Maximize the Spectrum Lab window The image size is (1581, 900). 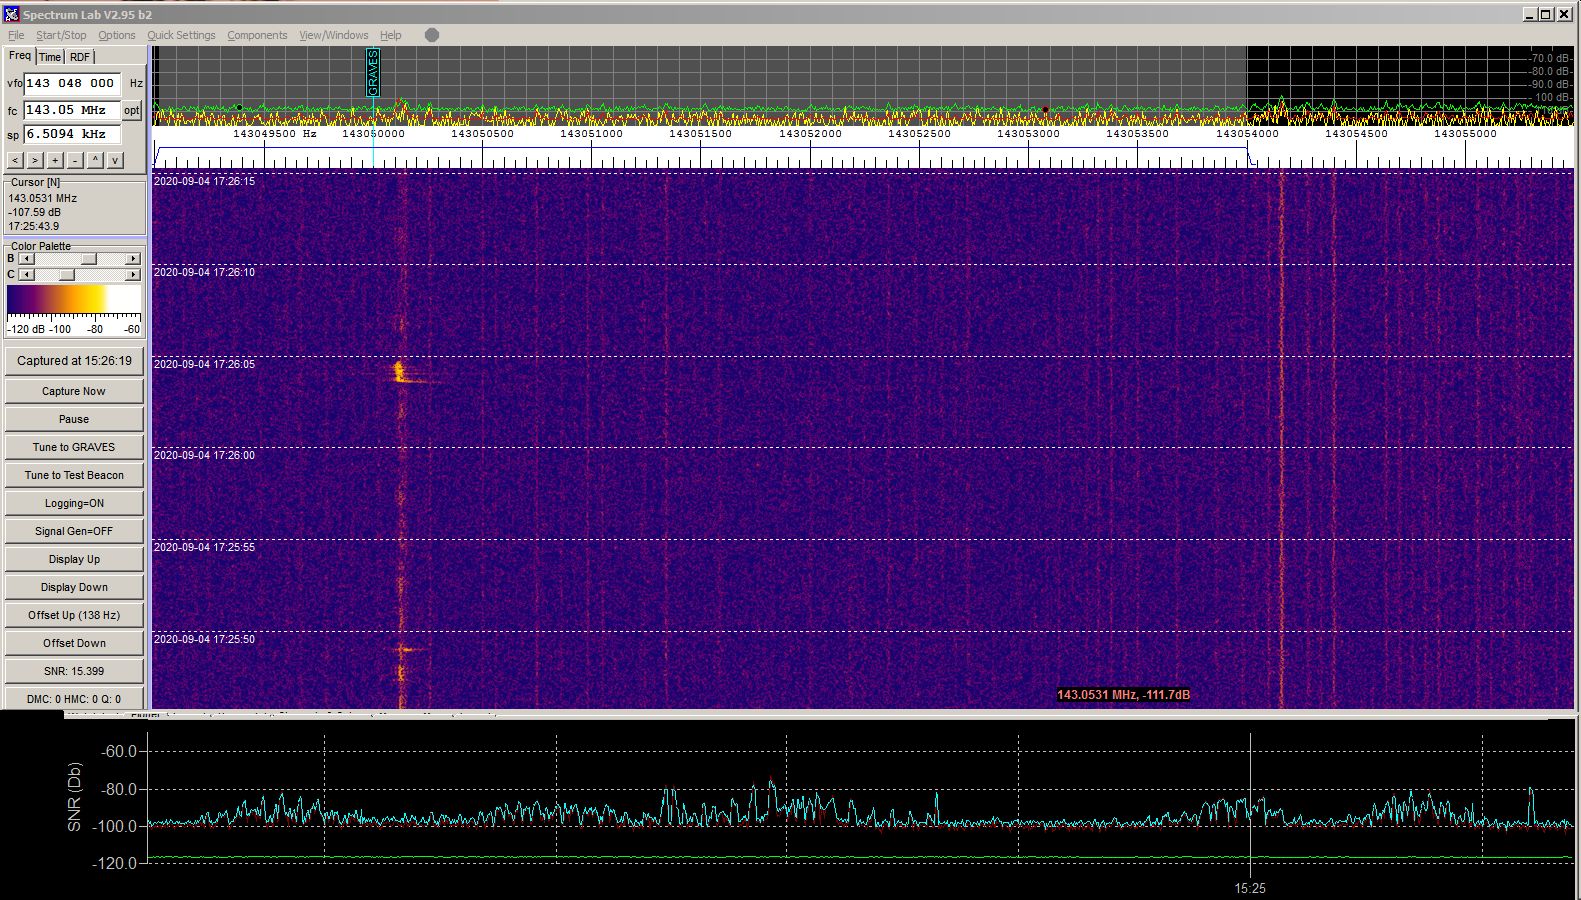1546,14
